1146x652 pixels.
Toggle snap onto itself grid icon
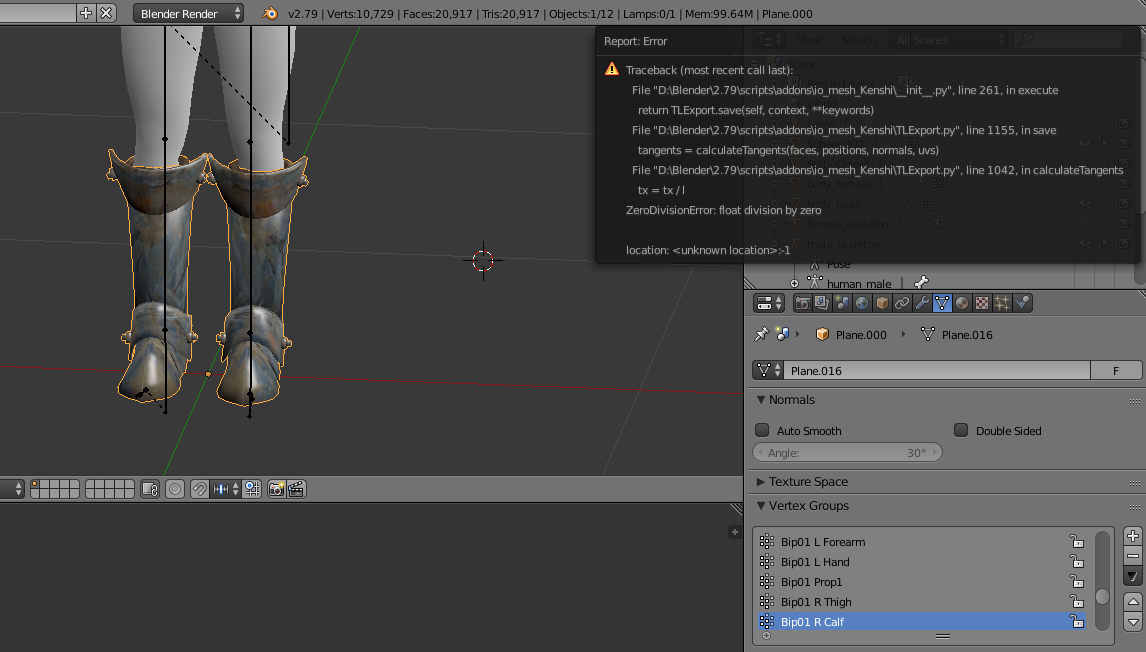click(252, 489)
